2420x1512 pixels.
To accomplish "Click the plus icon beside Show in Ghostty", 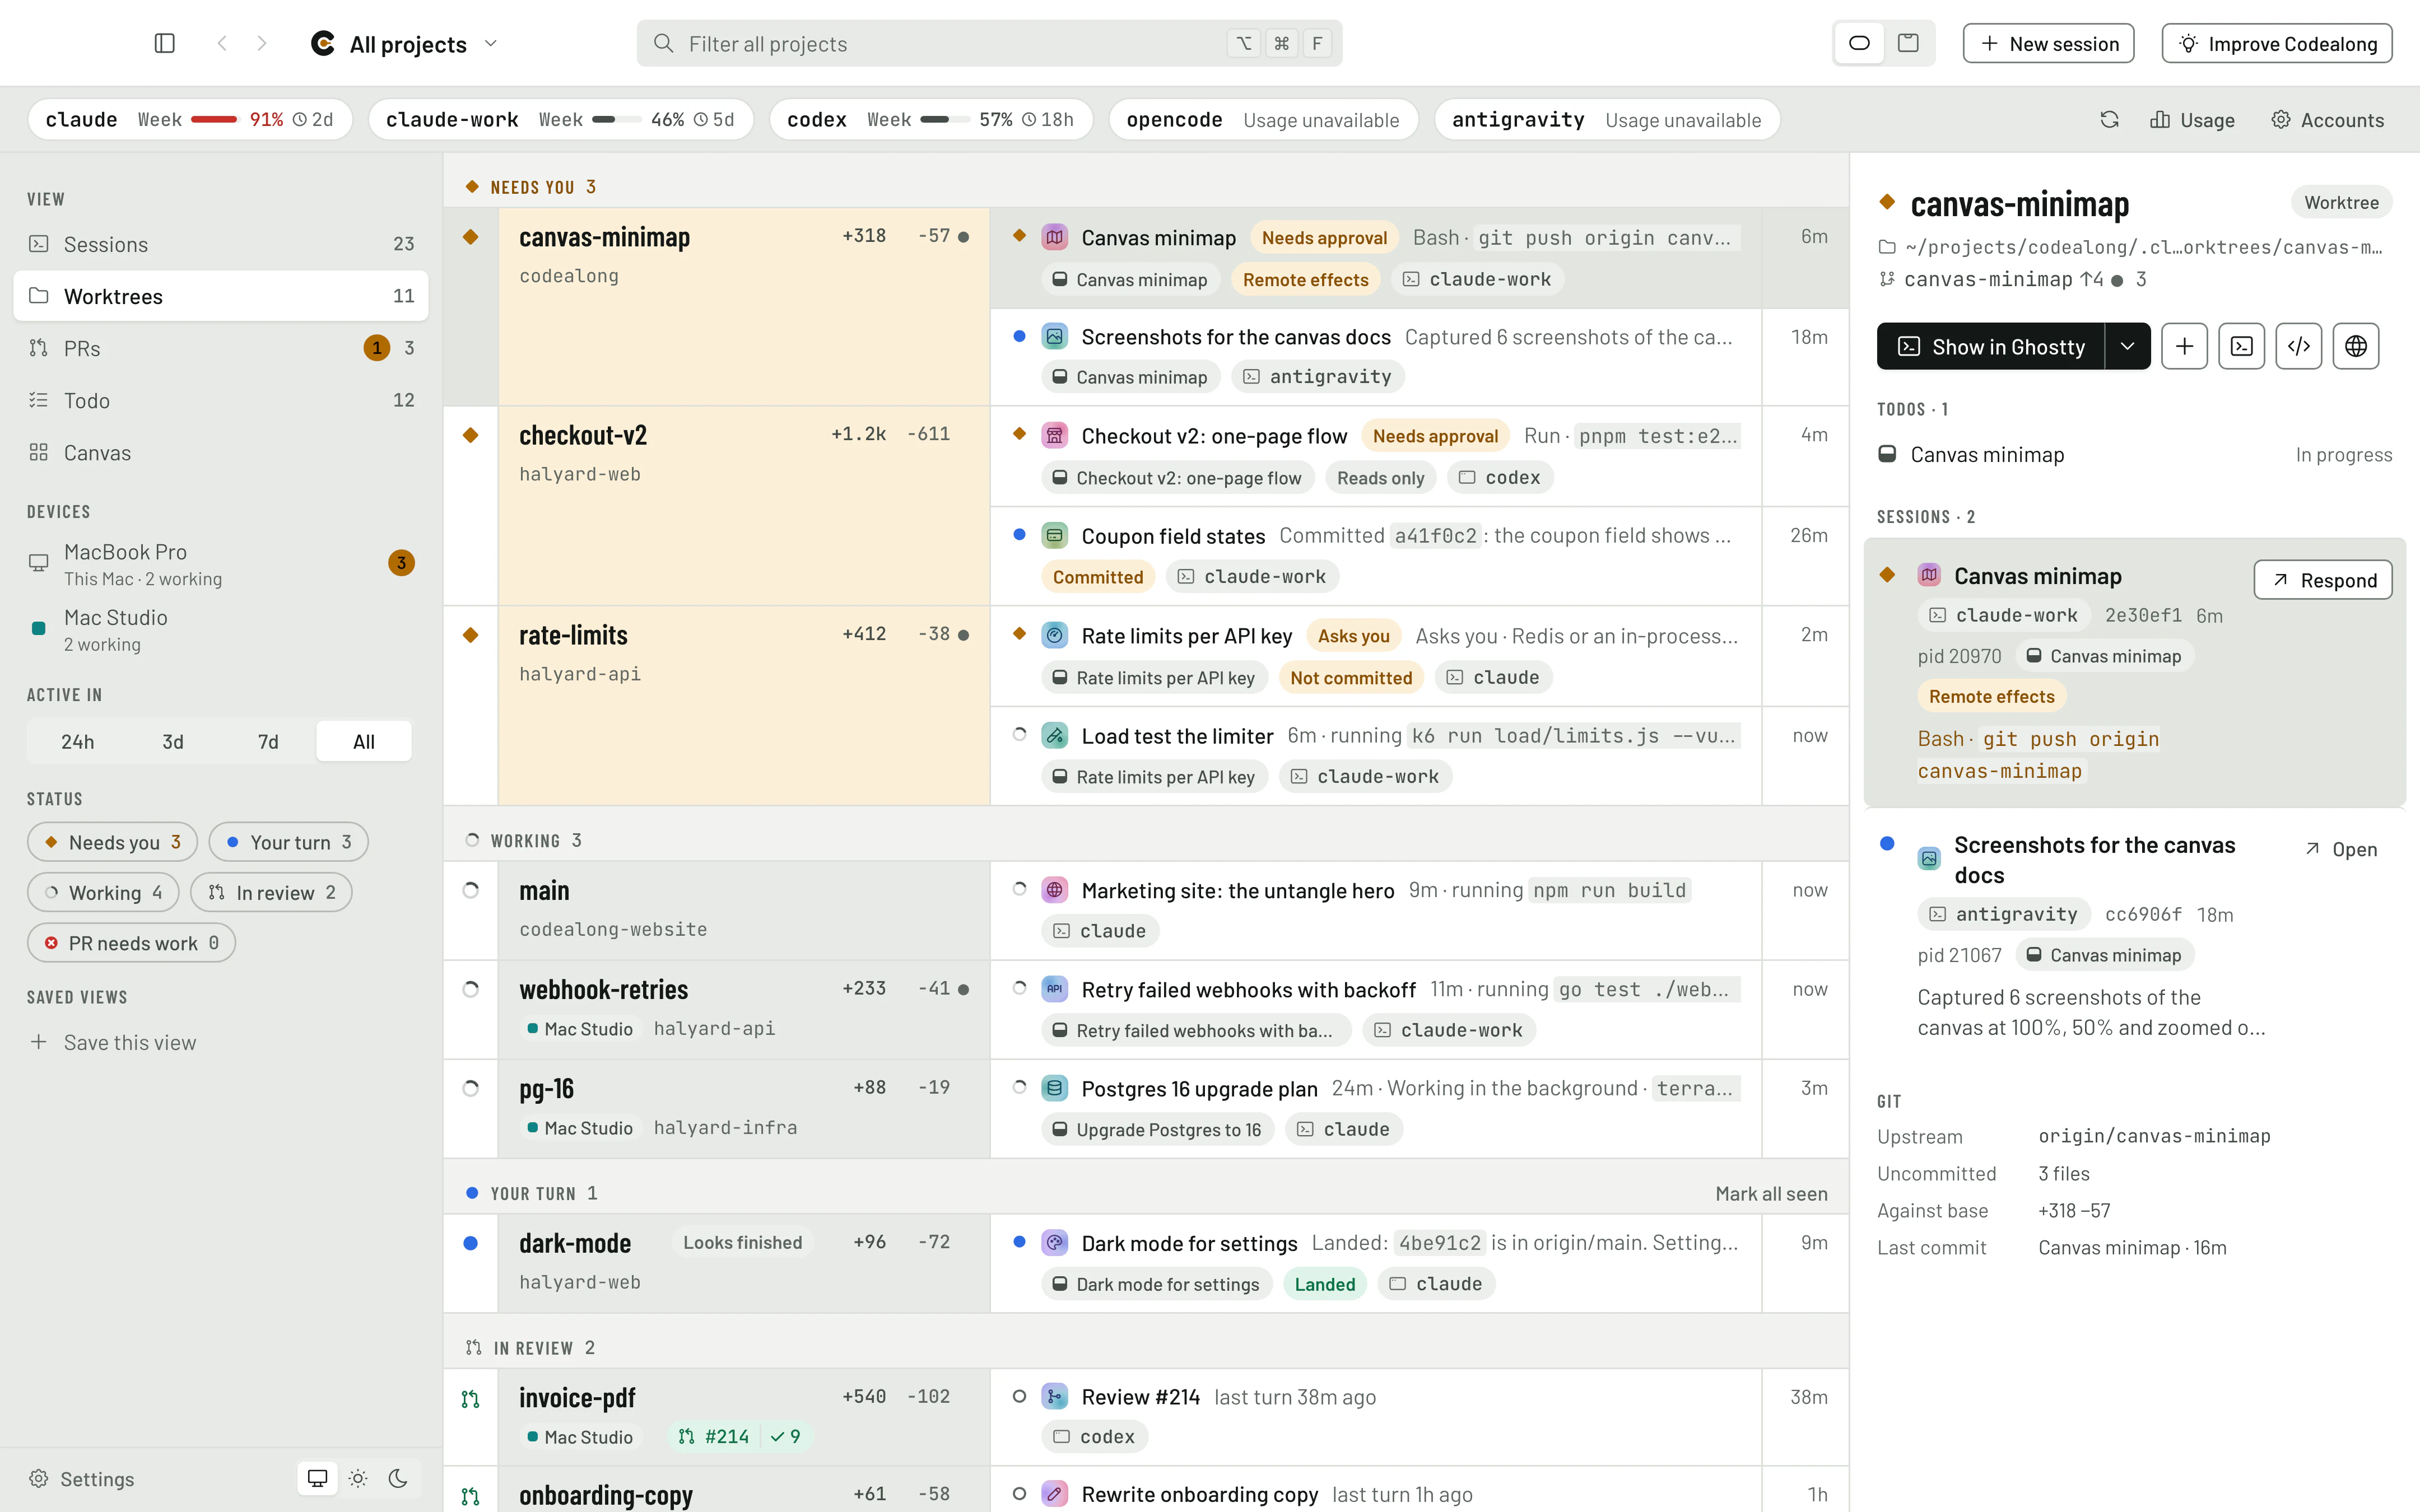I will click(x=2184, y=346).
